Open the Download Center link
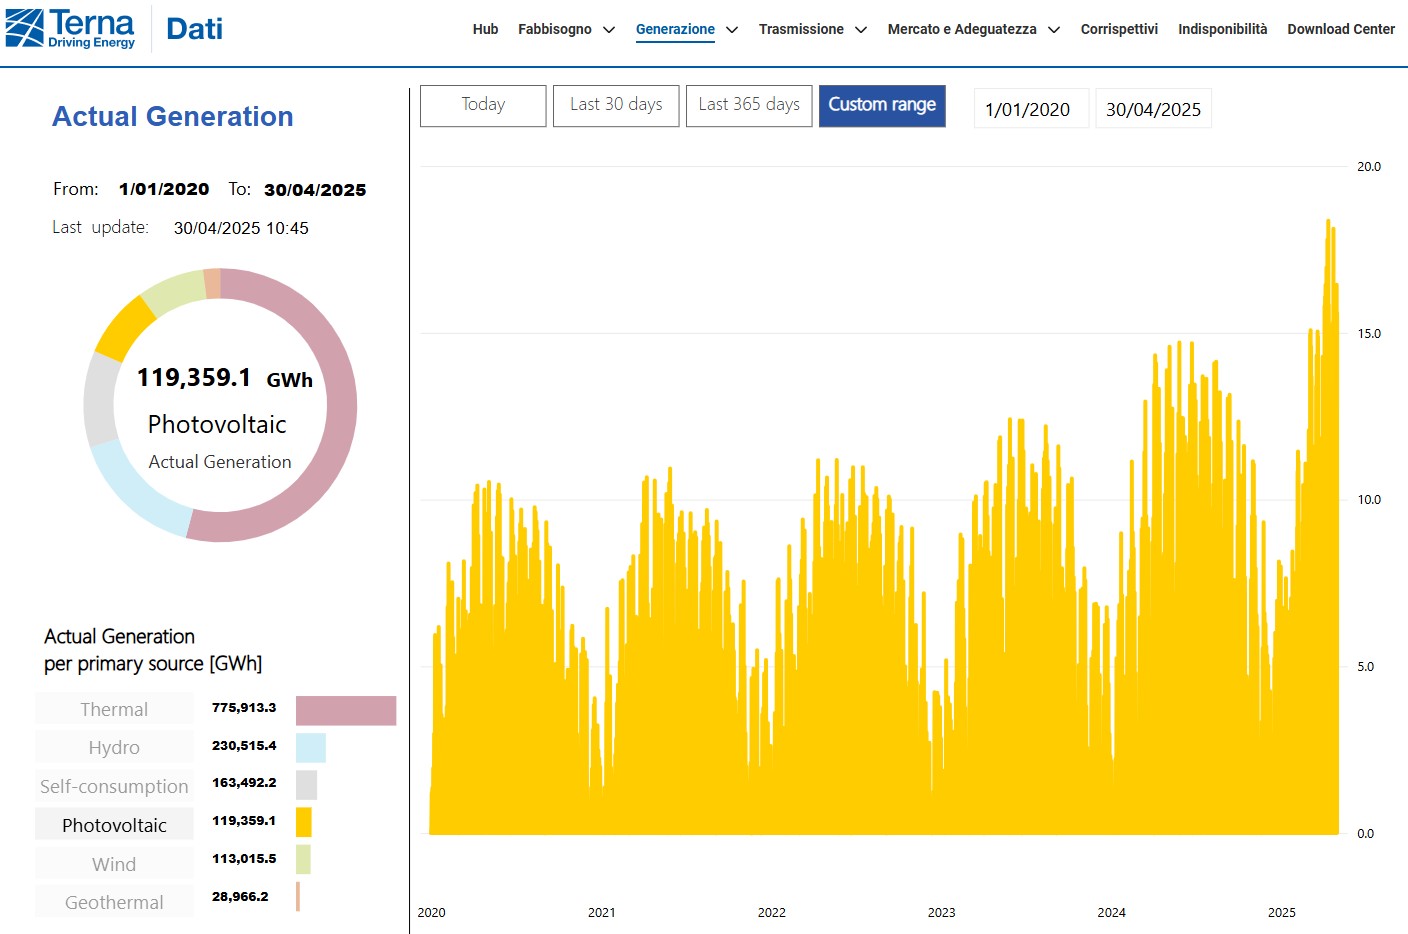This screenshot has width=1408, height=934. pos(1340,29)
